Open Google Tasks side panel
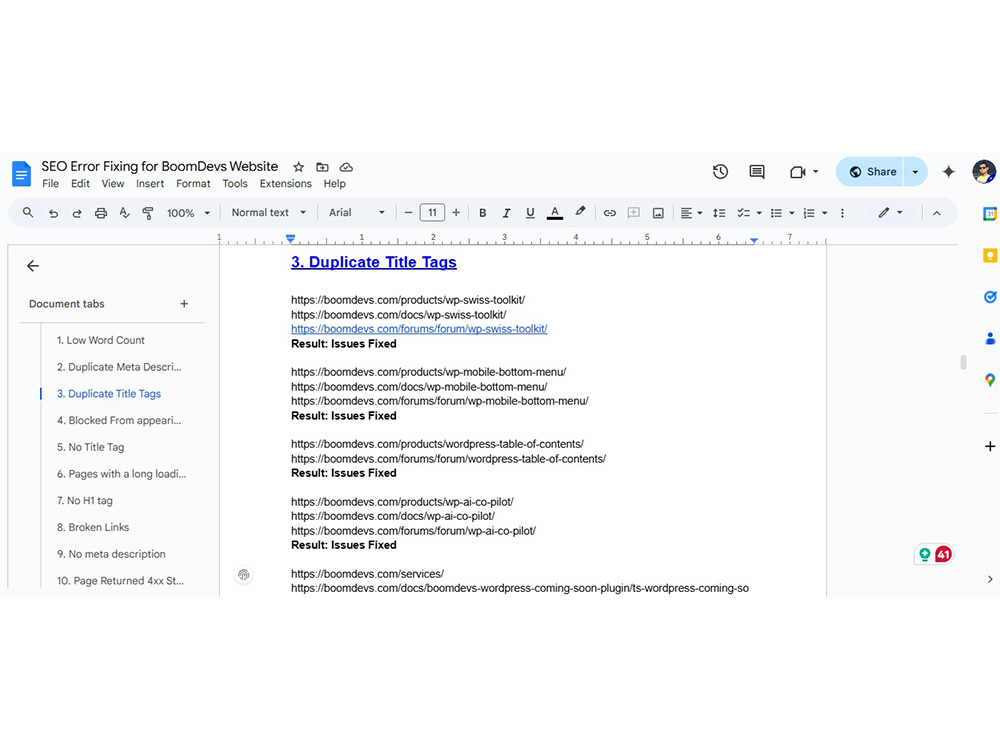Viewport: 1000px width, 750px height. 989,297
